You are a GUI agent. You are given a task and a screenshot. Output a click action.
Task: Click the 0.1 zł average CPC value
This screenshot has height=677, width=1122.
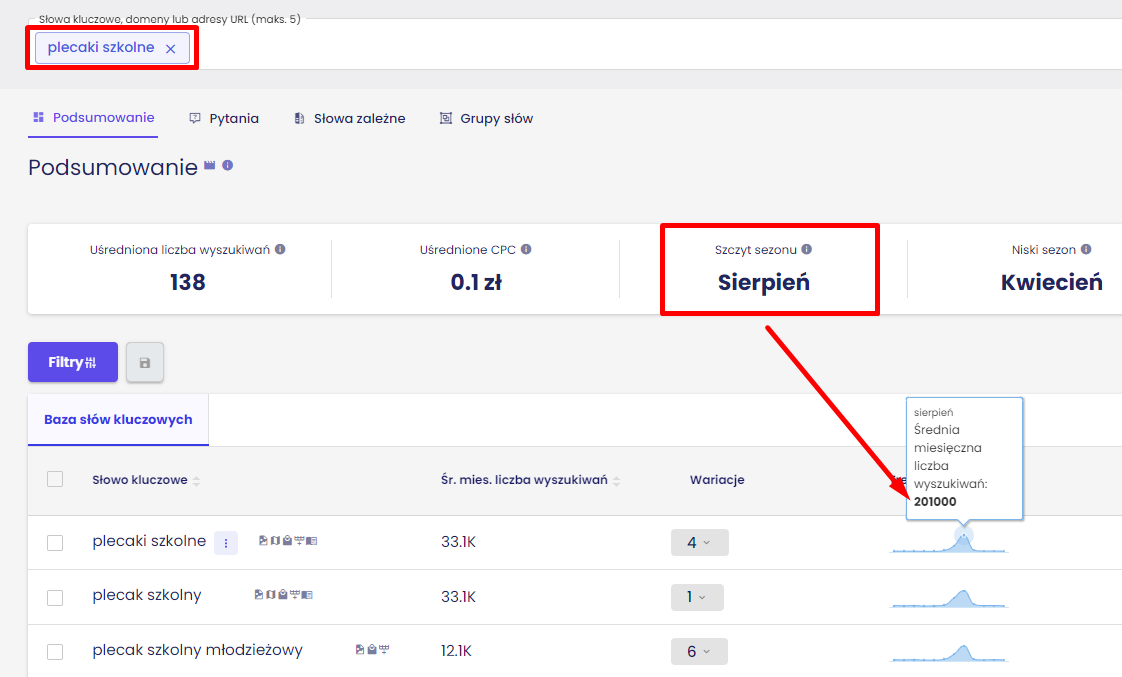476,282
